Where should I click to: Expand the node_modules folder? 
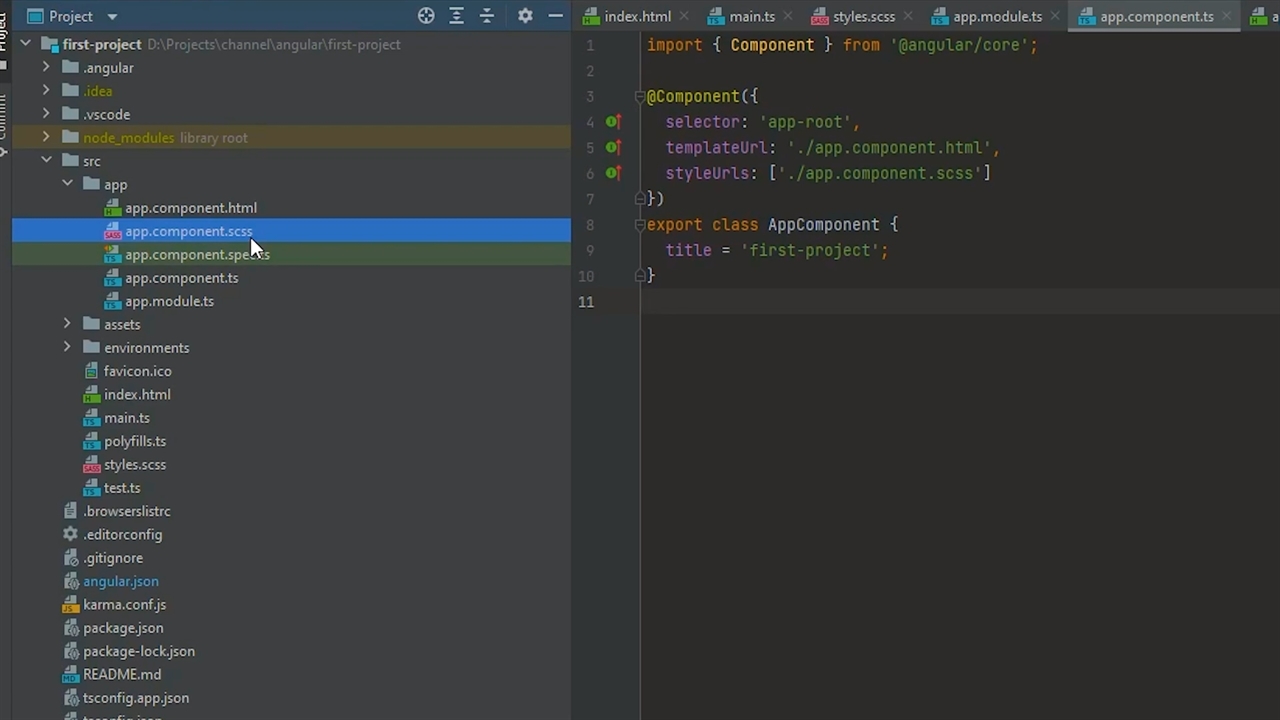[46, 138]
